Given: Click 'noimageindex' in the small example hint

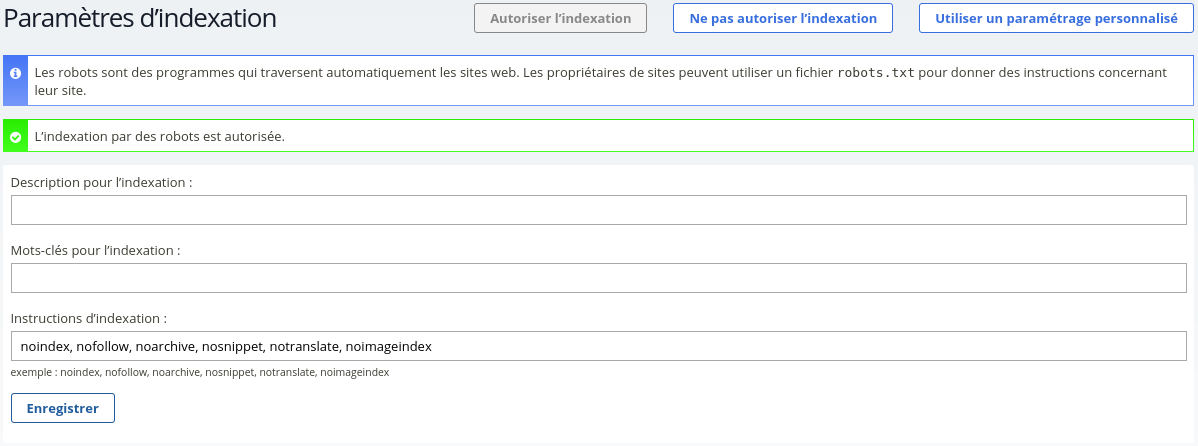Looking at the screenshot, I should [354, 372].
